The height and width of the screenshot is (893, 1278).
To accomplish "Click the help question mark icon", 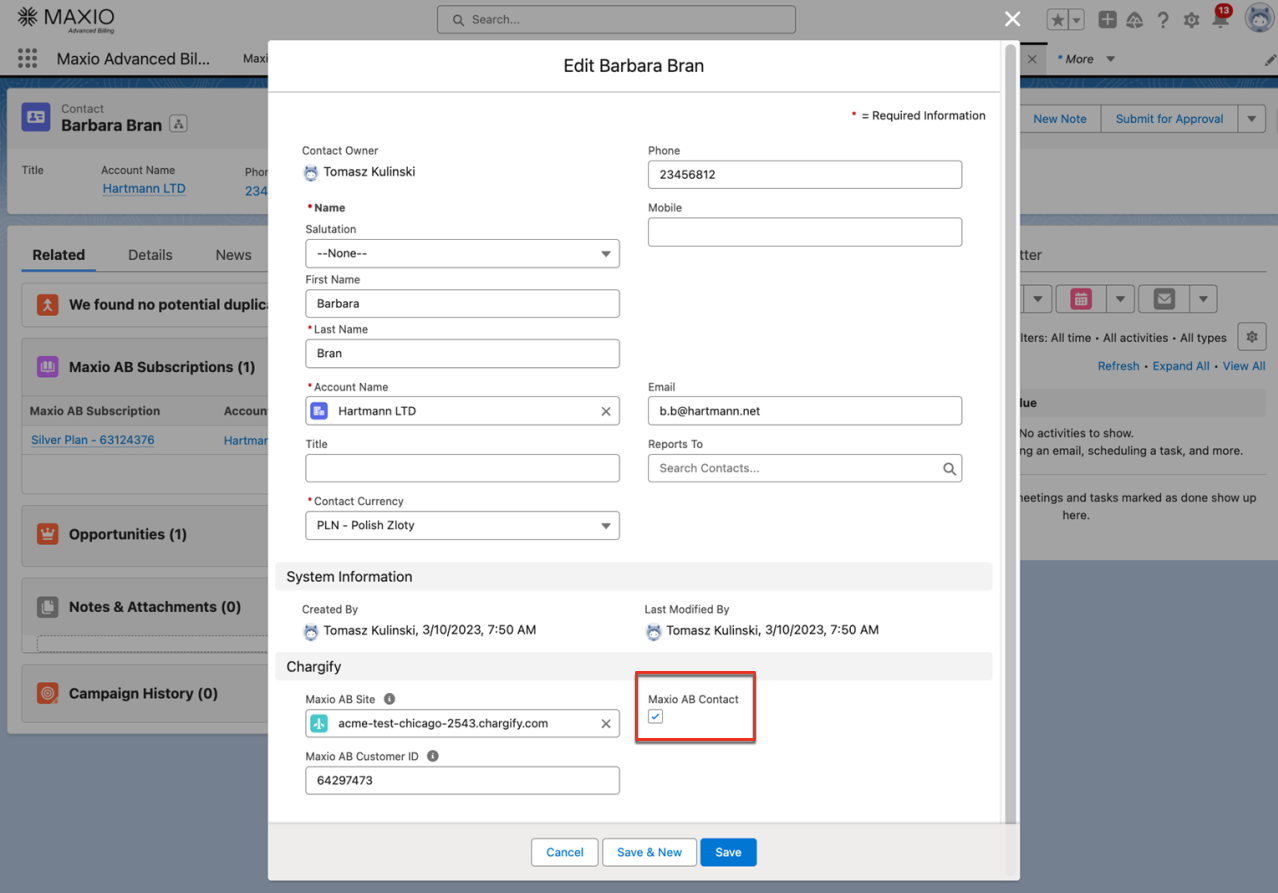I will click(x=1163, y=20).
